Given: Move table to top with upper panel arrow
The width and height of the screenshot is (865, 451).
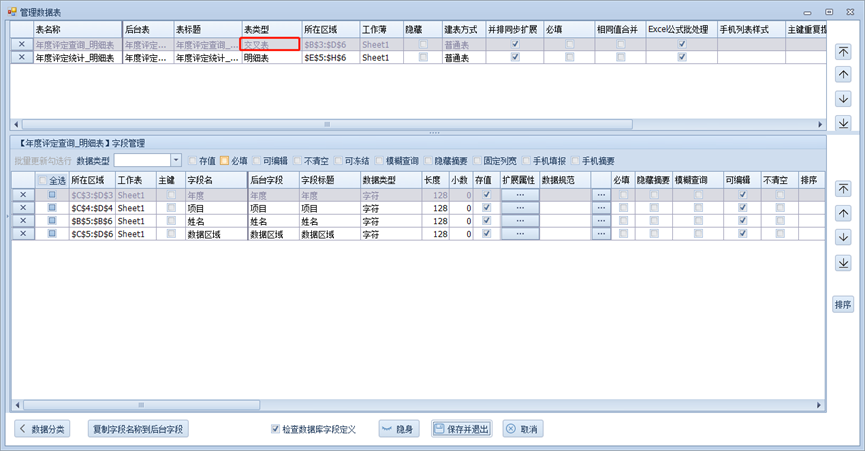Looking at the screenshot, I should (x=842, y=52).
